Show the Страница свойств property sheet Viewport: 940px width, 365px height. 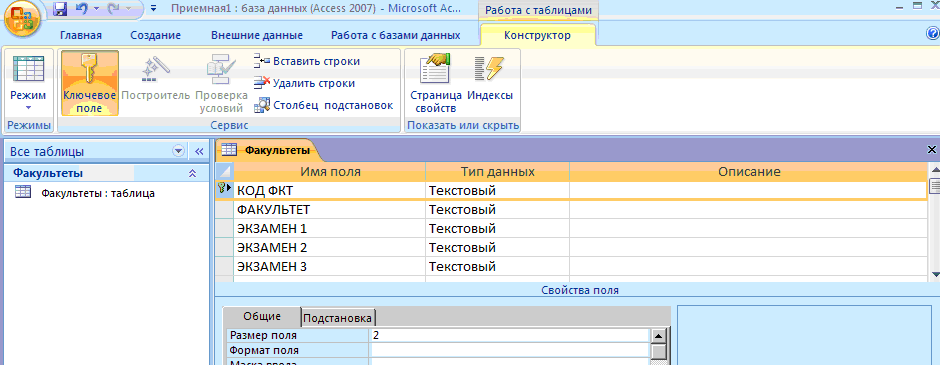[436, 83]
